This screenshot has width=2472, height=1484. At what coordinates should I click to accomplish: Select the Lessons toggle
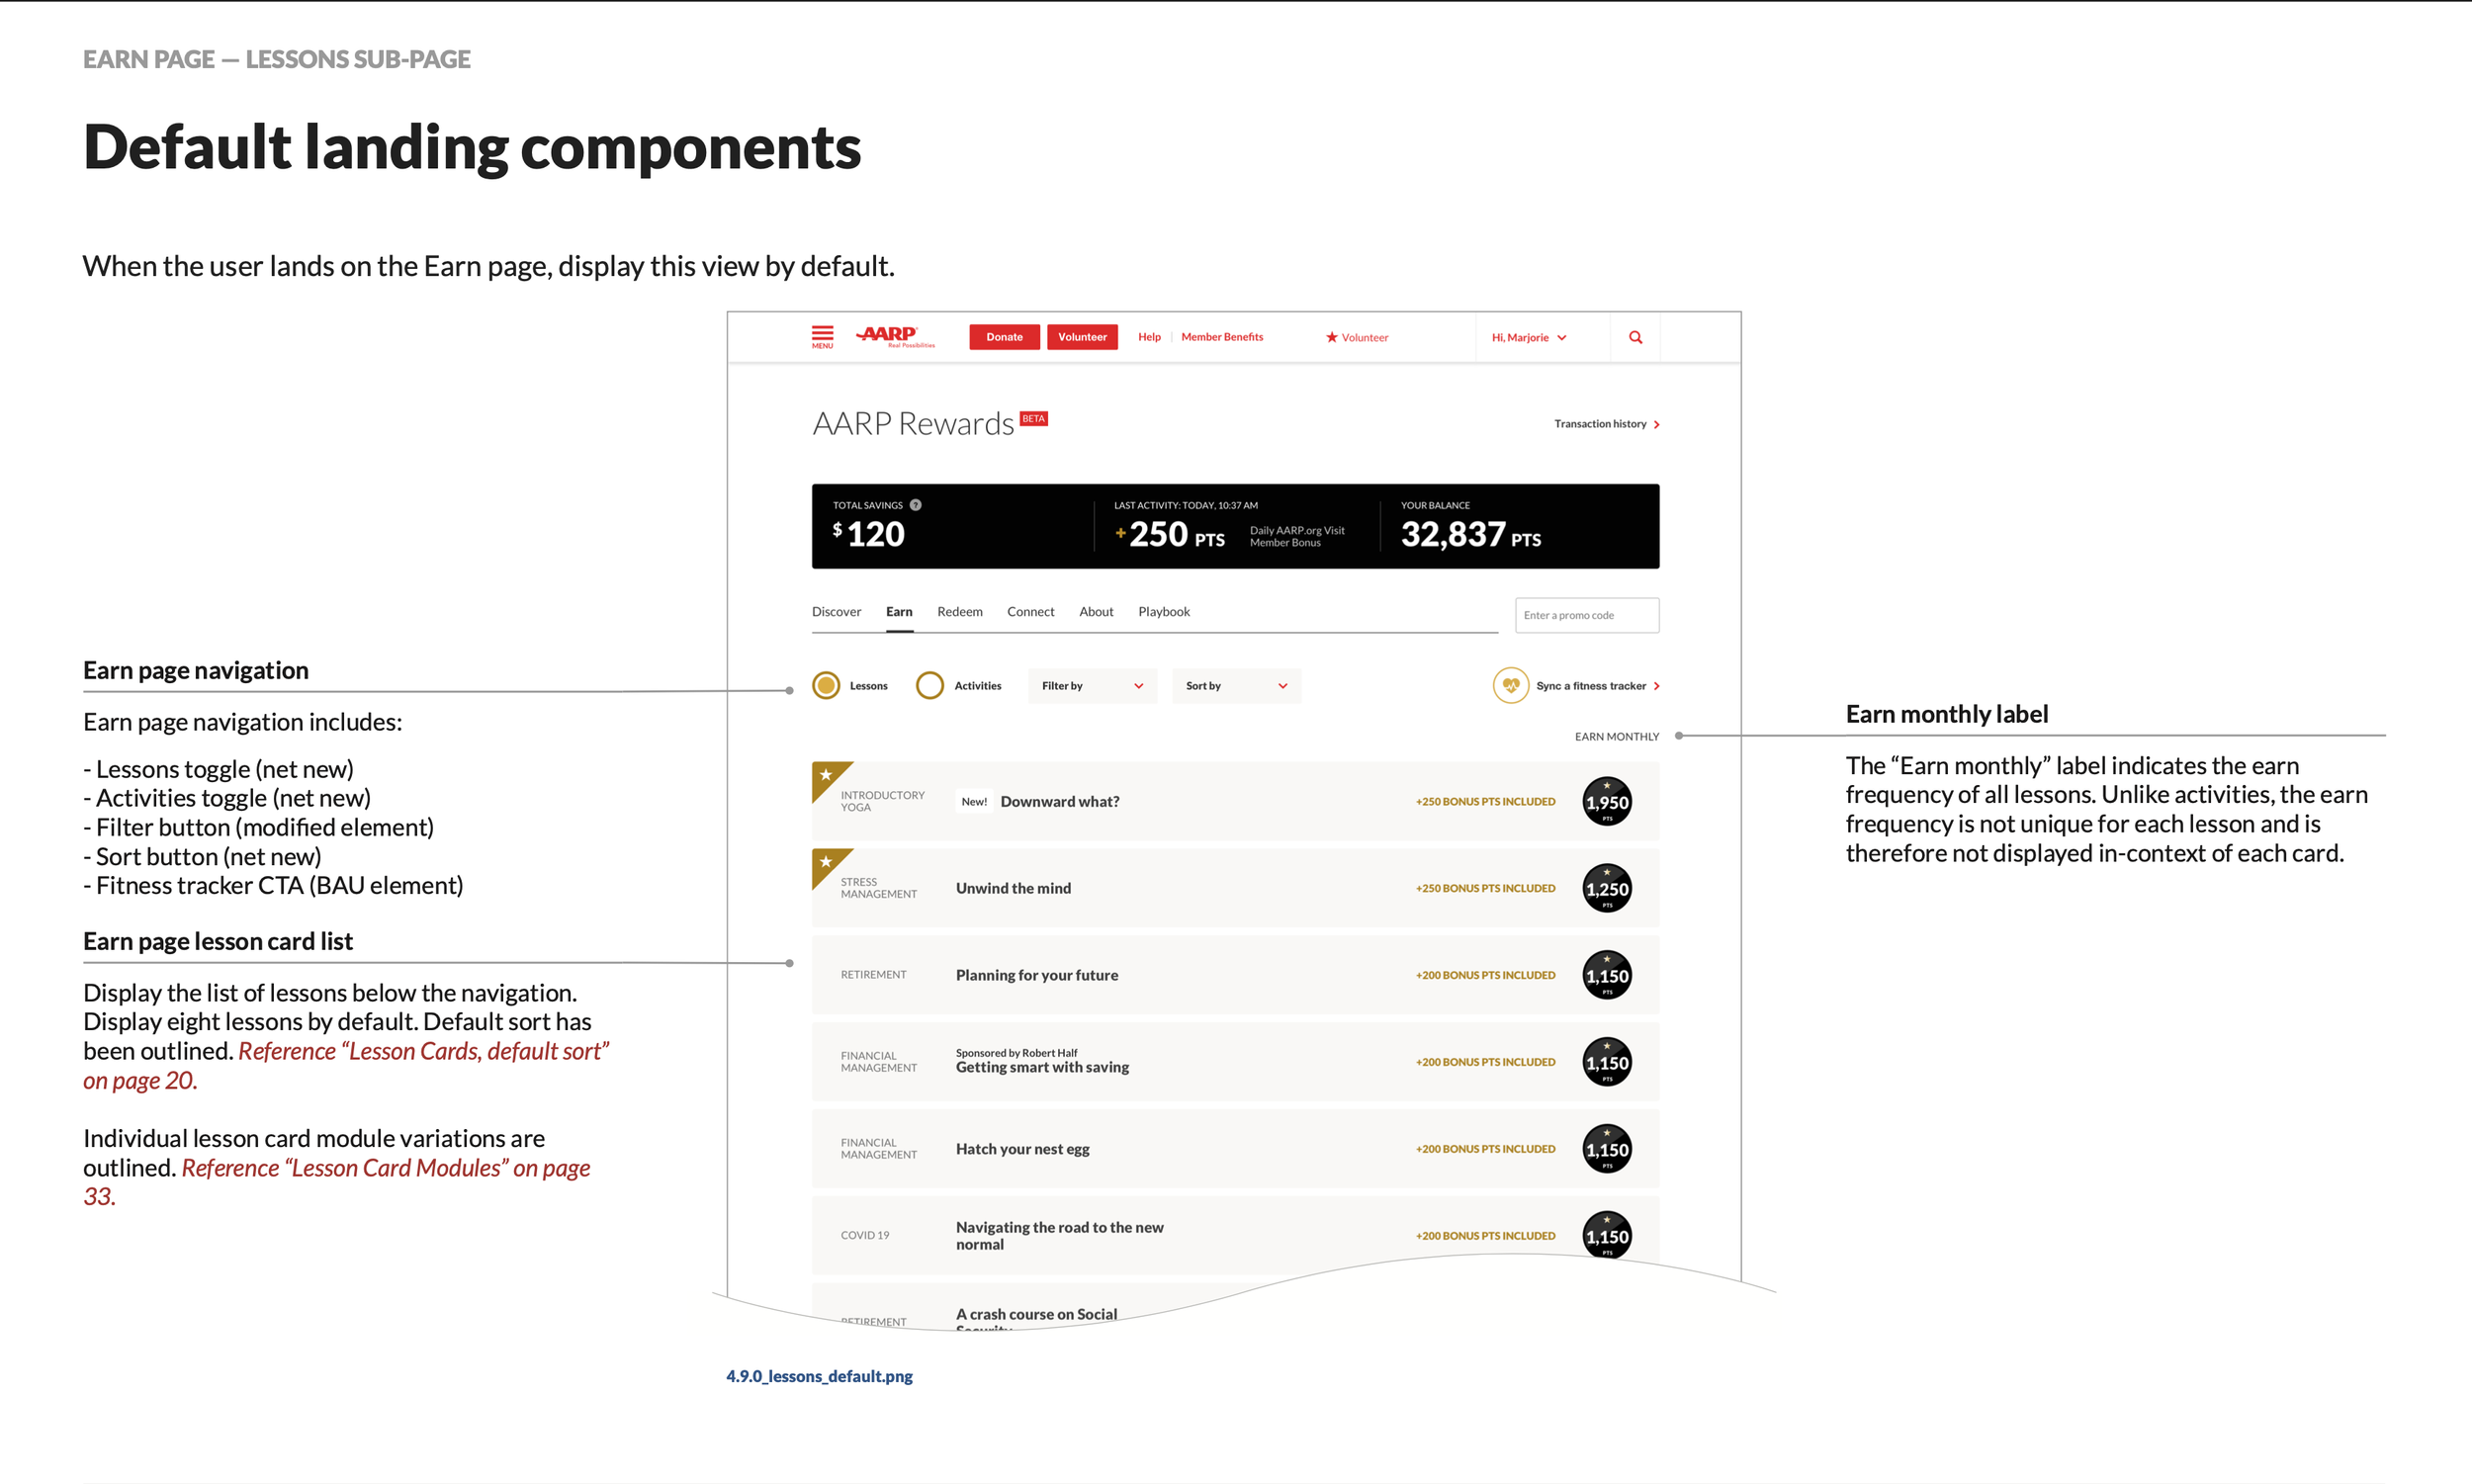point(849,686)
